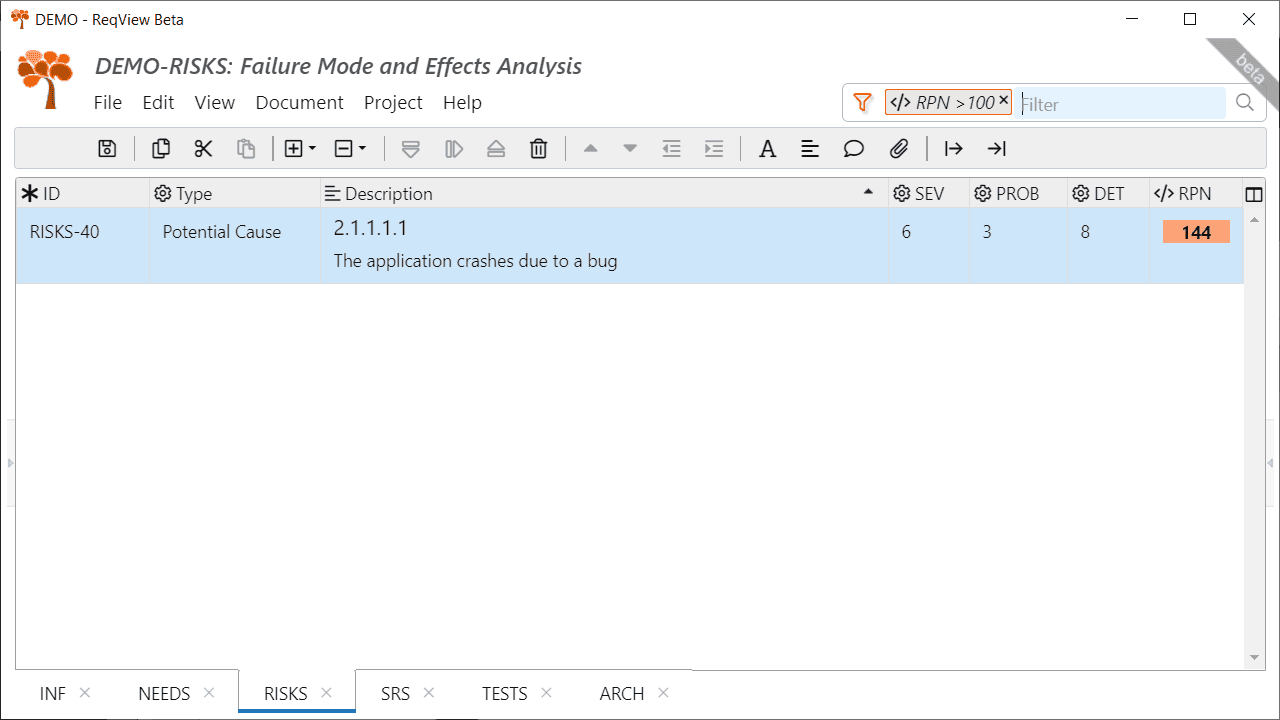Switch to the TESTS tab

tap(505, 694)
